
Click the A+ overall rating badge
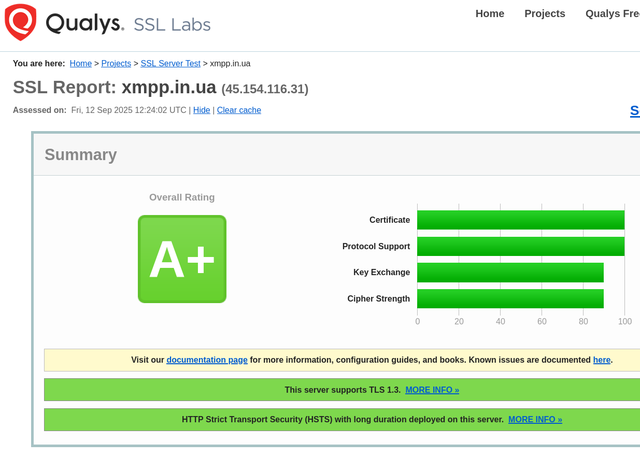click(x=182, y=259)
